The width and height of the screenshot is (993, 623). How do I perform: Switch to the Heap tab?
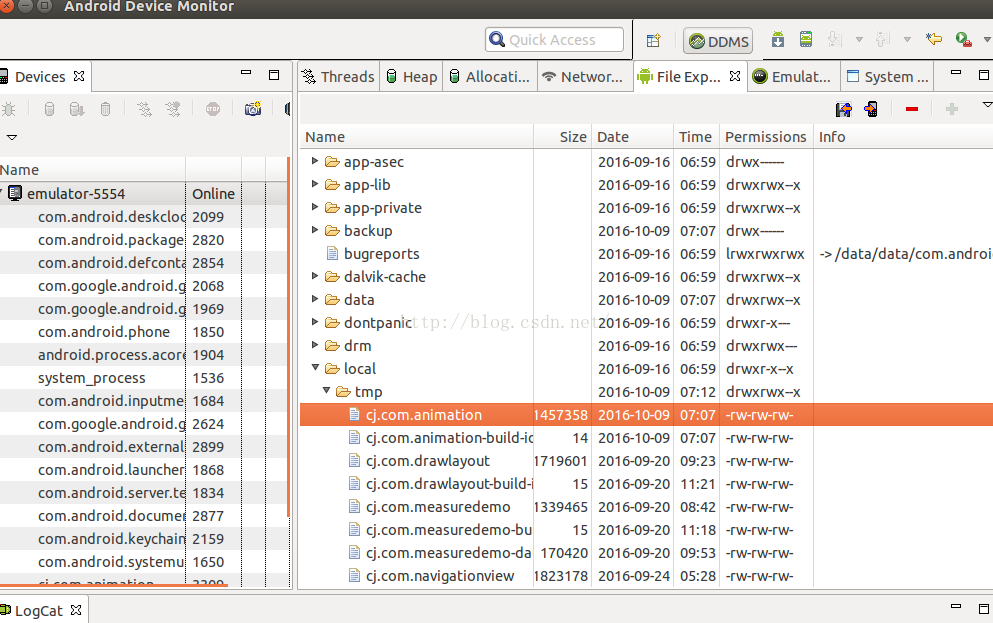click(x=410, y=77)
